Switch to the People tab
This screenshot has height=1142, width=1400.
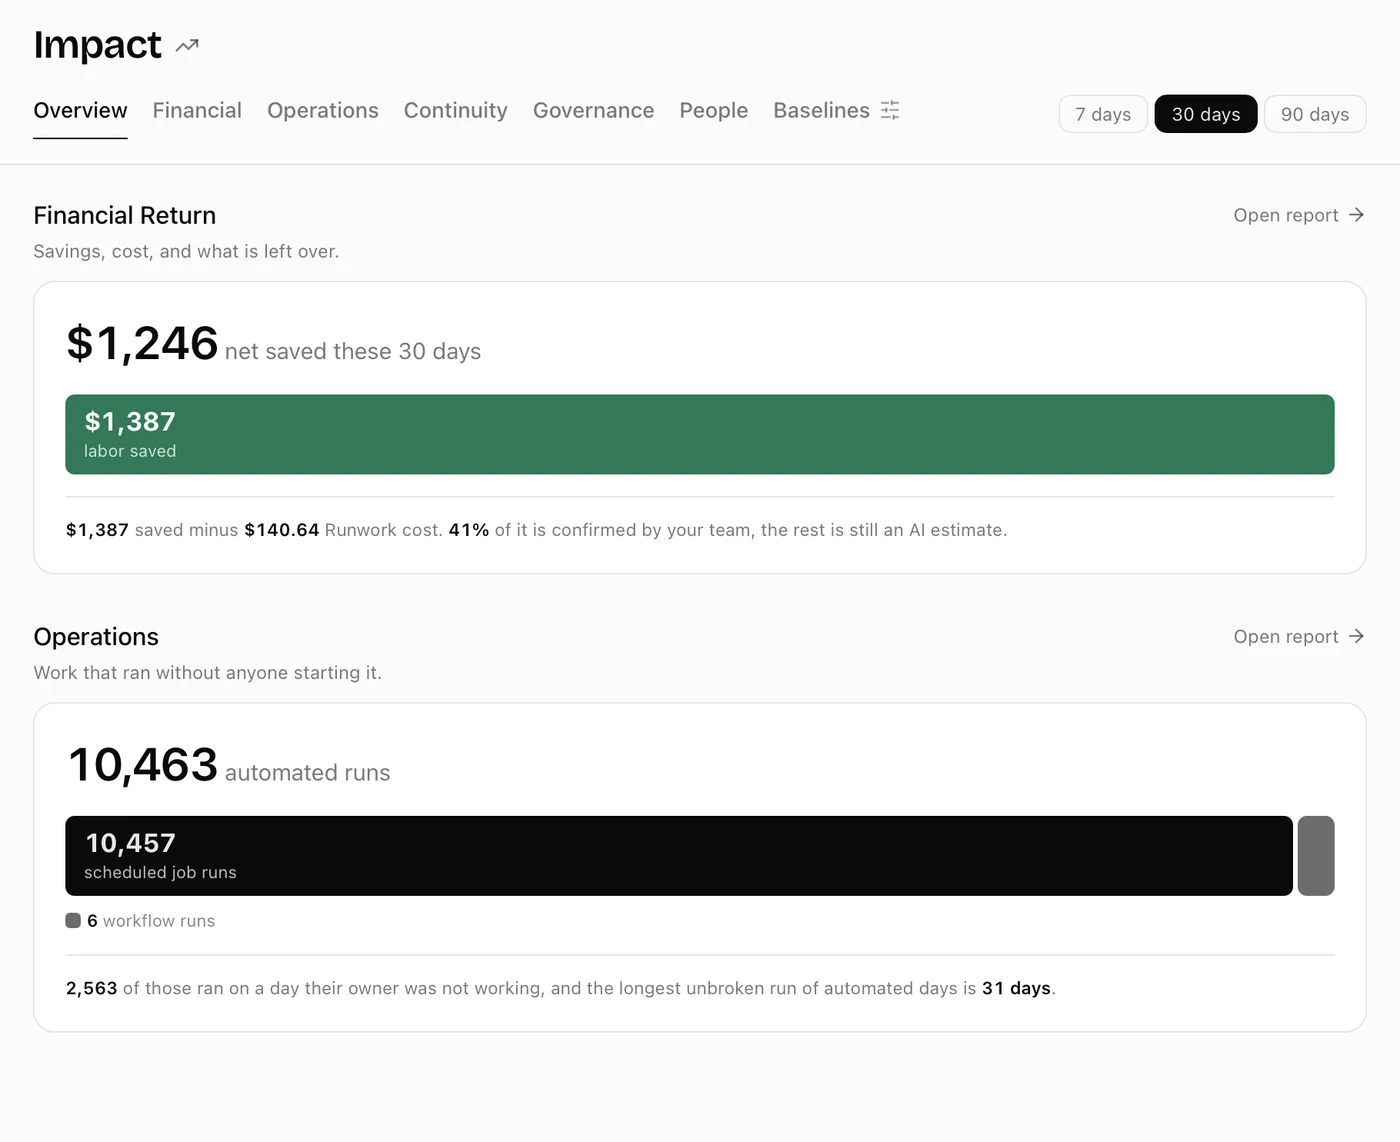pos(714,110)
